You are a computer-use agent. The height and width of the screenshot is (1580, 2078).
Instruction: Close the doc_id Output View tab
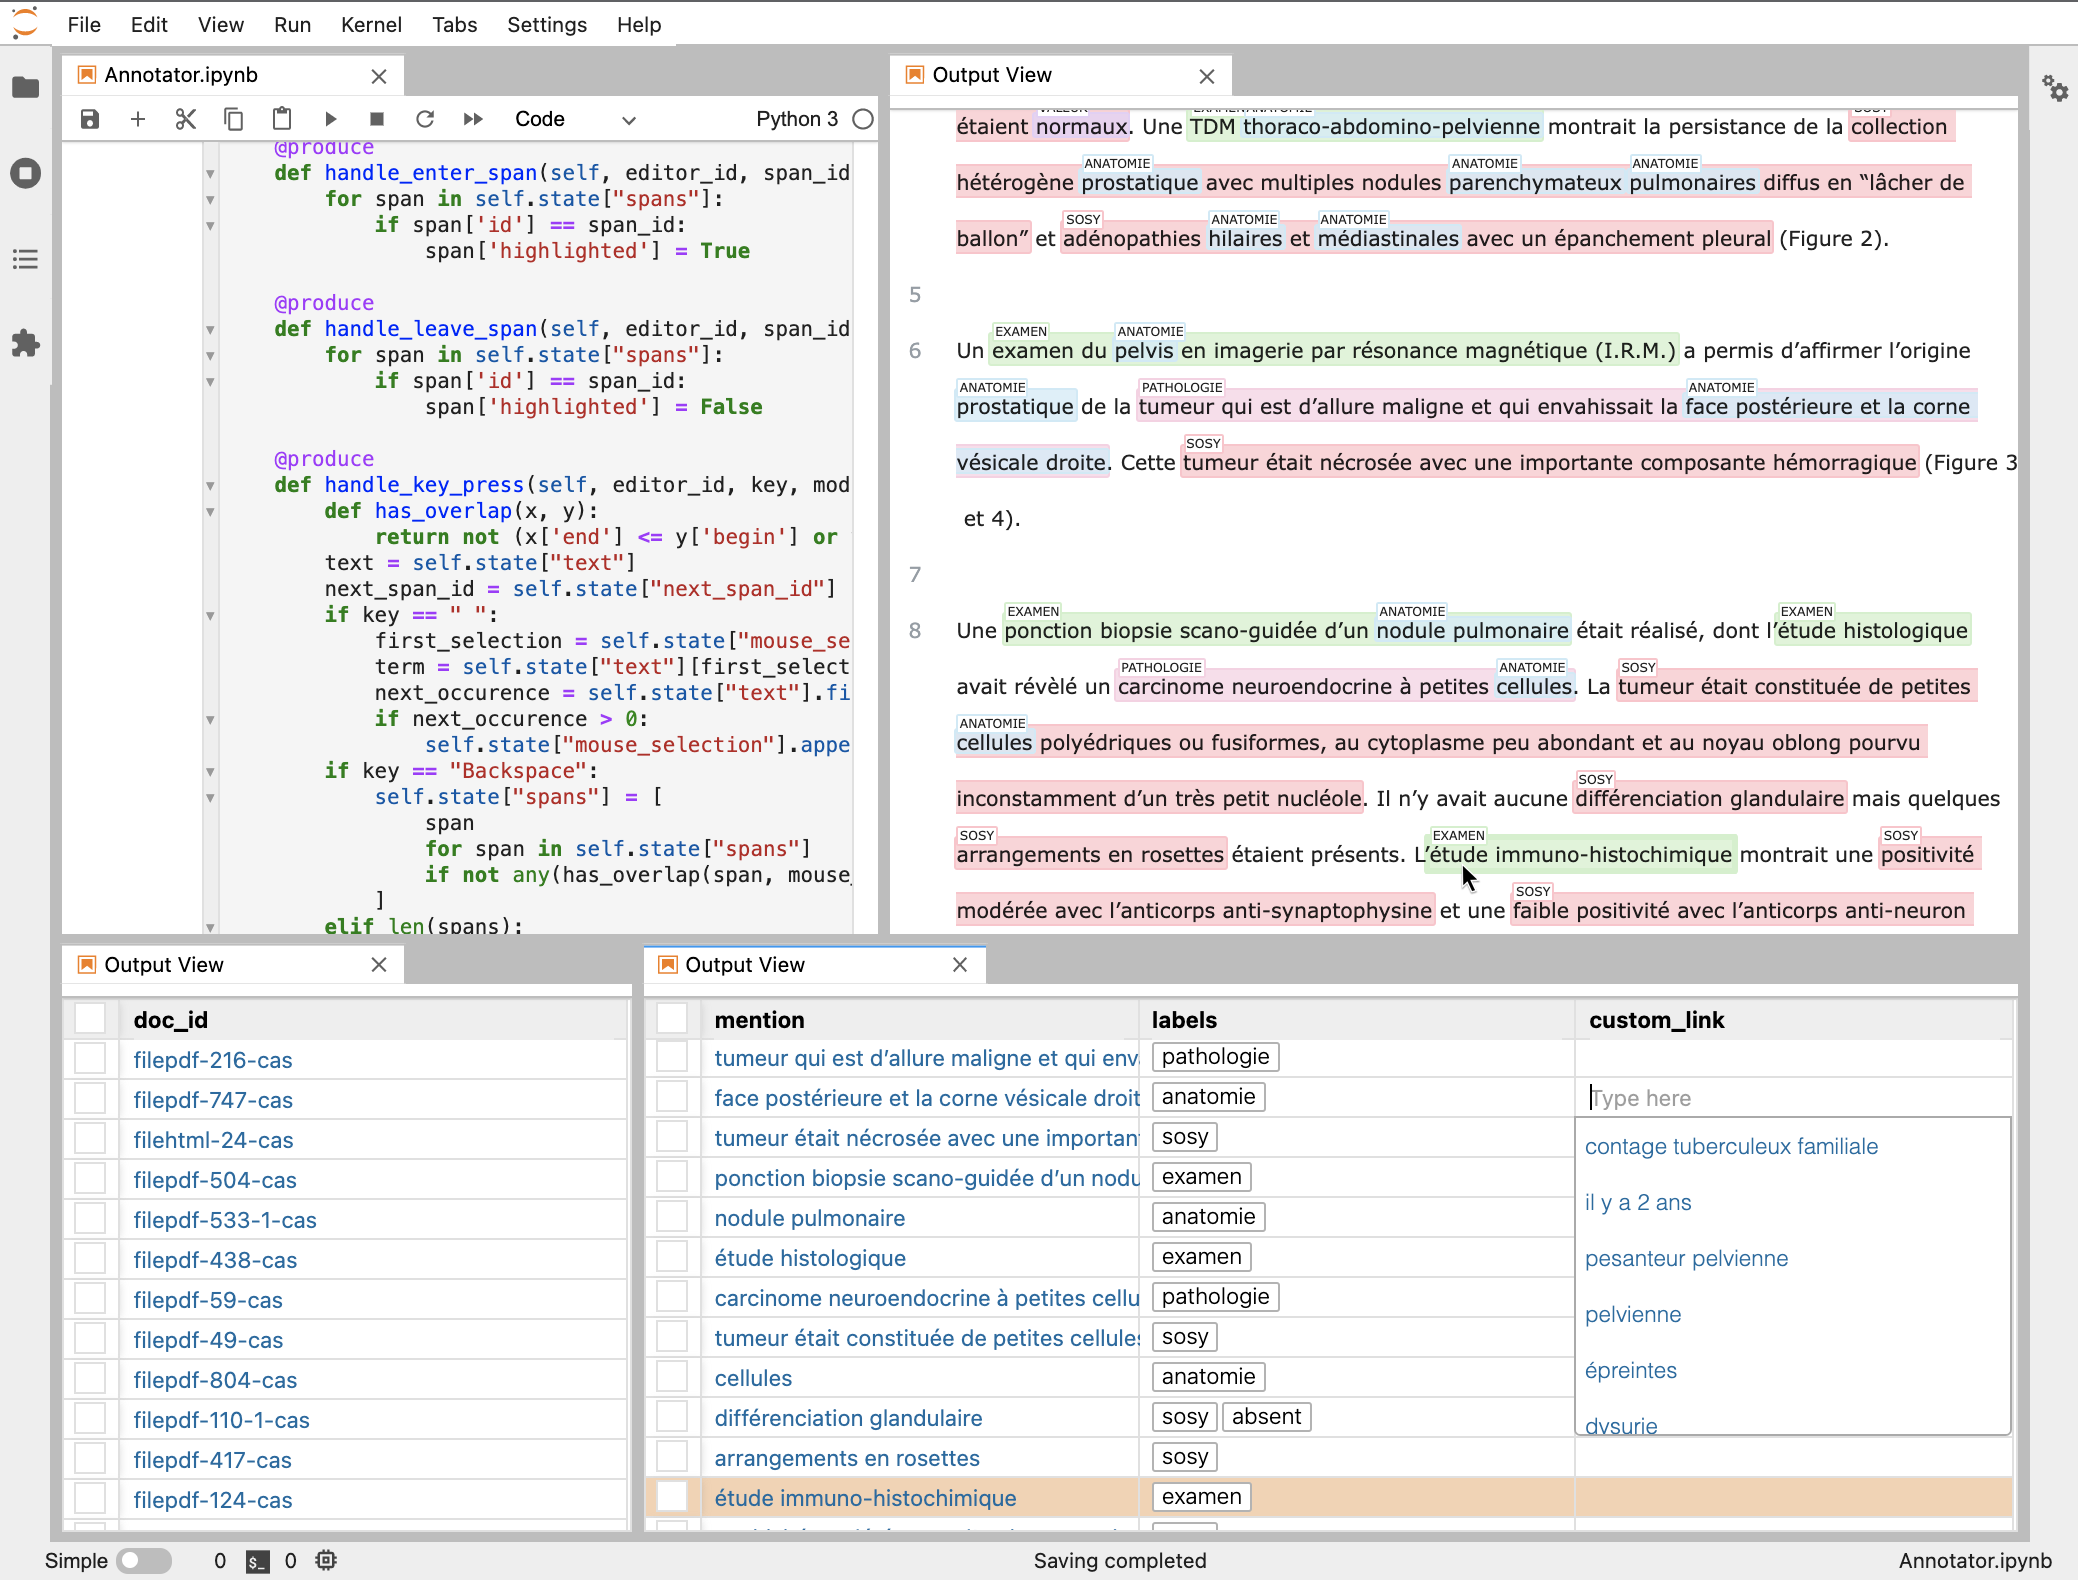pyautogui.click(x=379, y=965)
